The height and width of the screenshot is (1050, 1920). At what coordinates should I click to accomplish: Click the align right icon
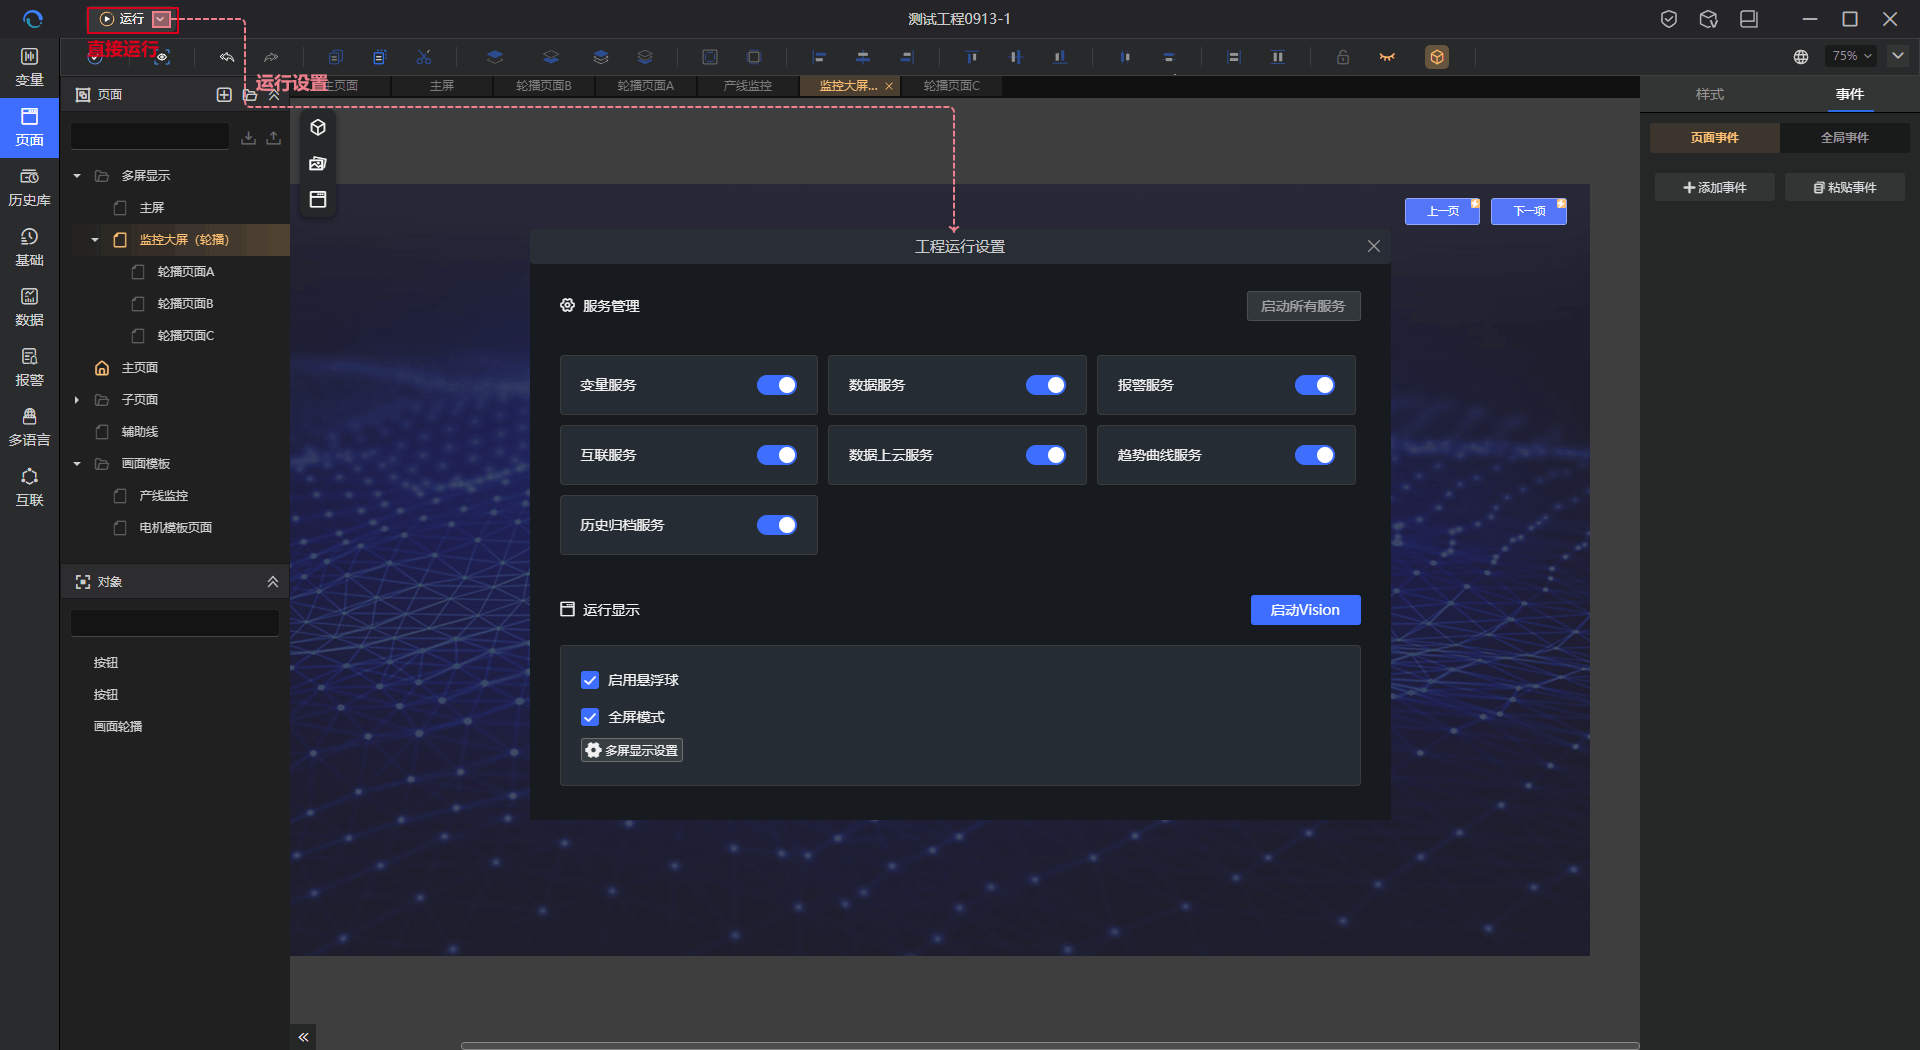(x=907, y=57)
